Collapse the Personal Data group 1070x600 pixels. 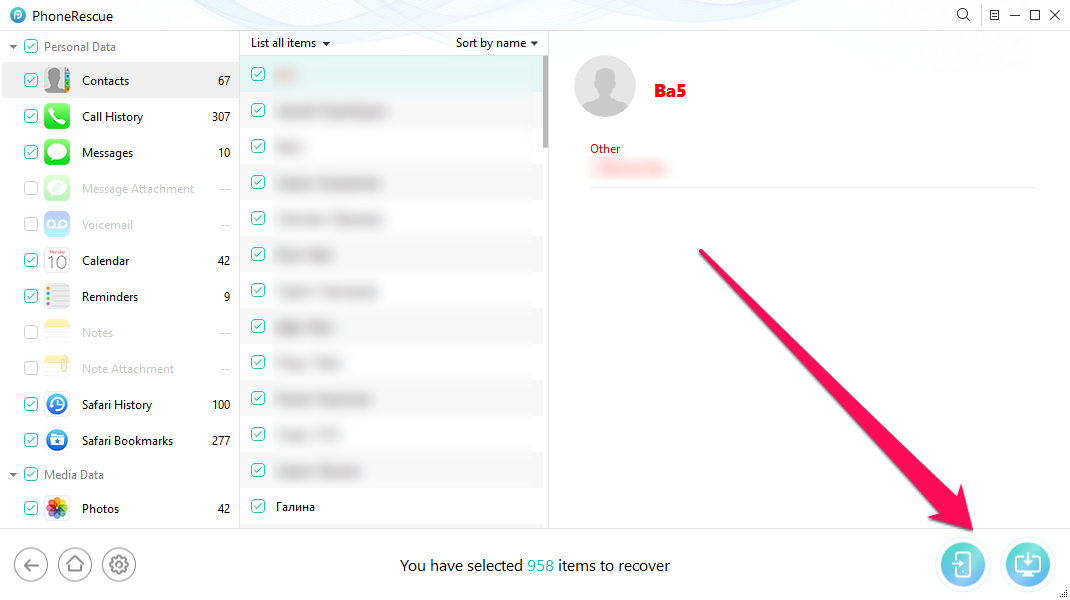point(13,47)
